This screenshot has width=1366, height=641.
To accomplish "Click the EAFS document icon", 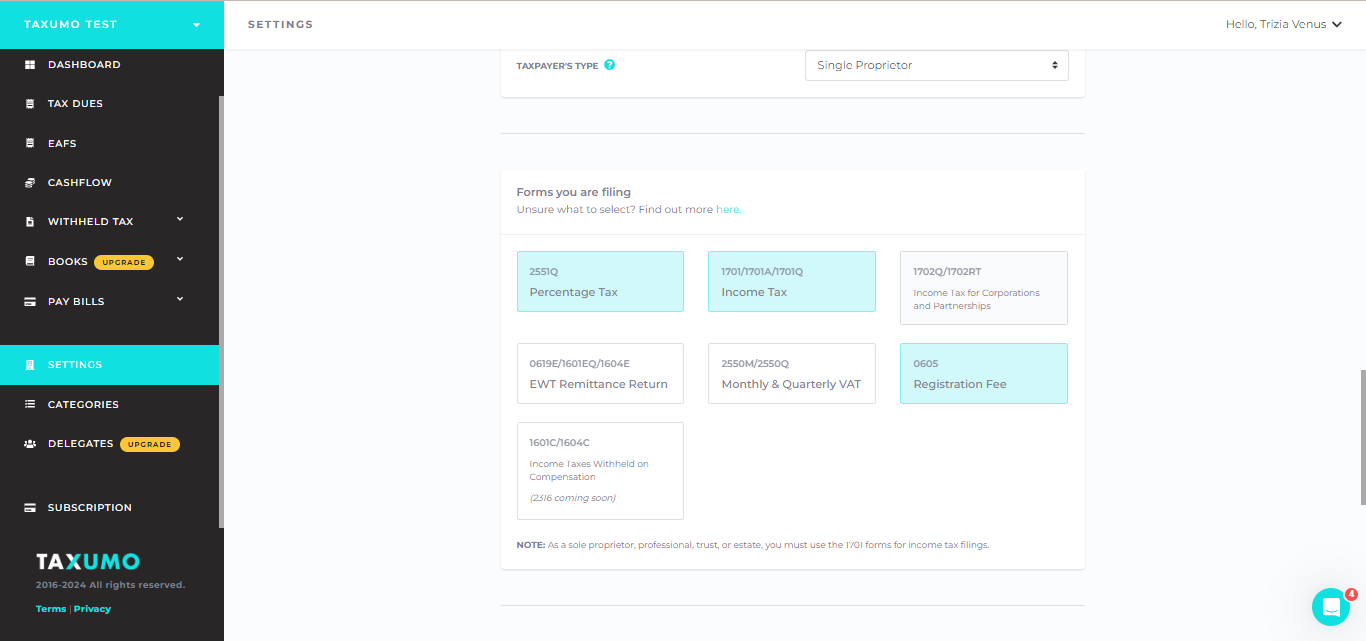I will click(30, 144).
